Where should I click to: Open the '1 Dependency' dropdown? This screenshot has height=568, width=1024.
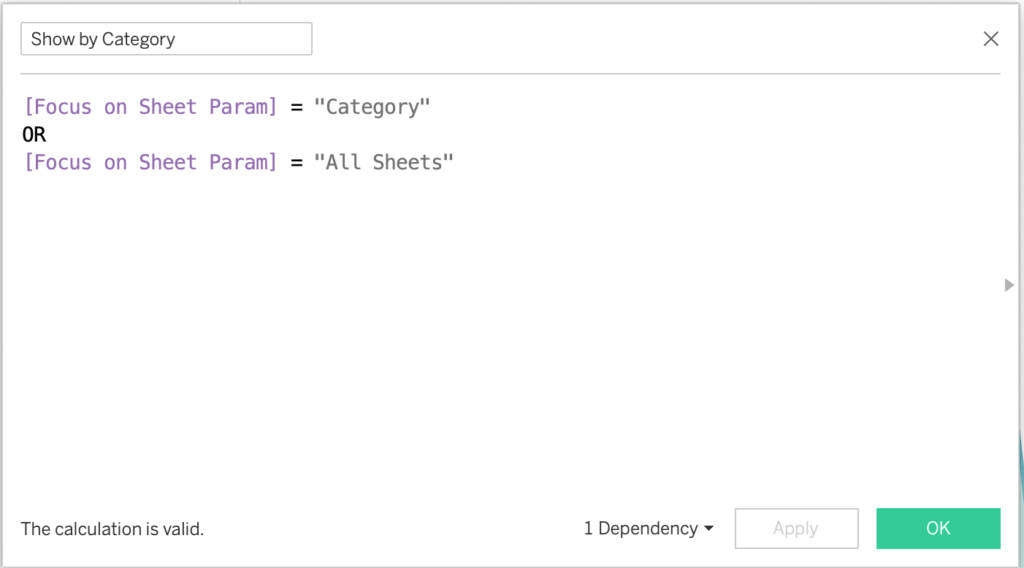[648, 528]
